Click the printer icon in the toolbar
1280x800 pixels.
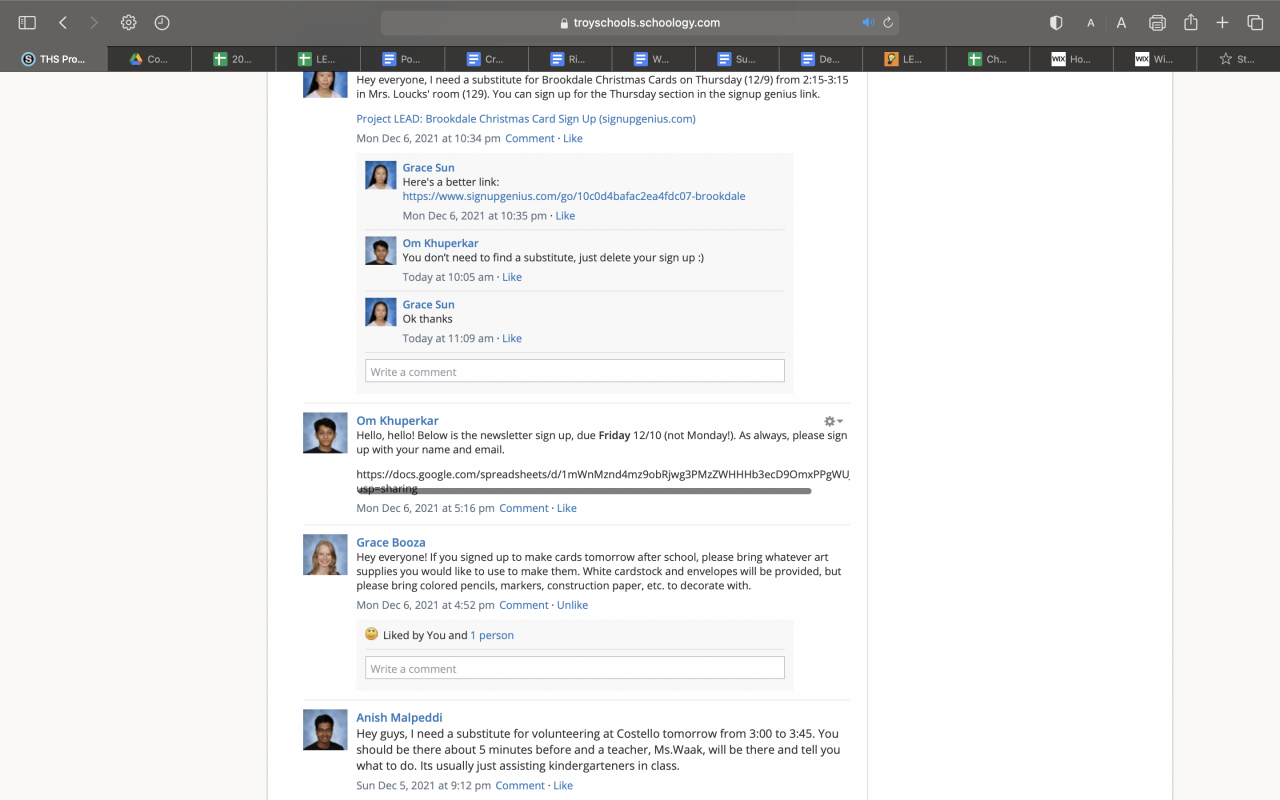point(1158,22)
